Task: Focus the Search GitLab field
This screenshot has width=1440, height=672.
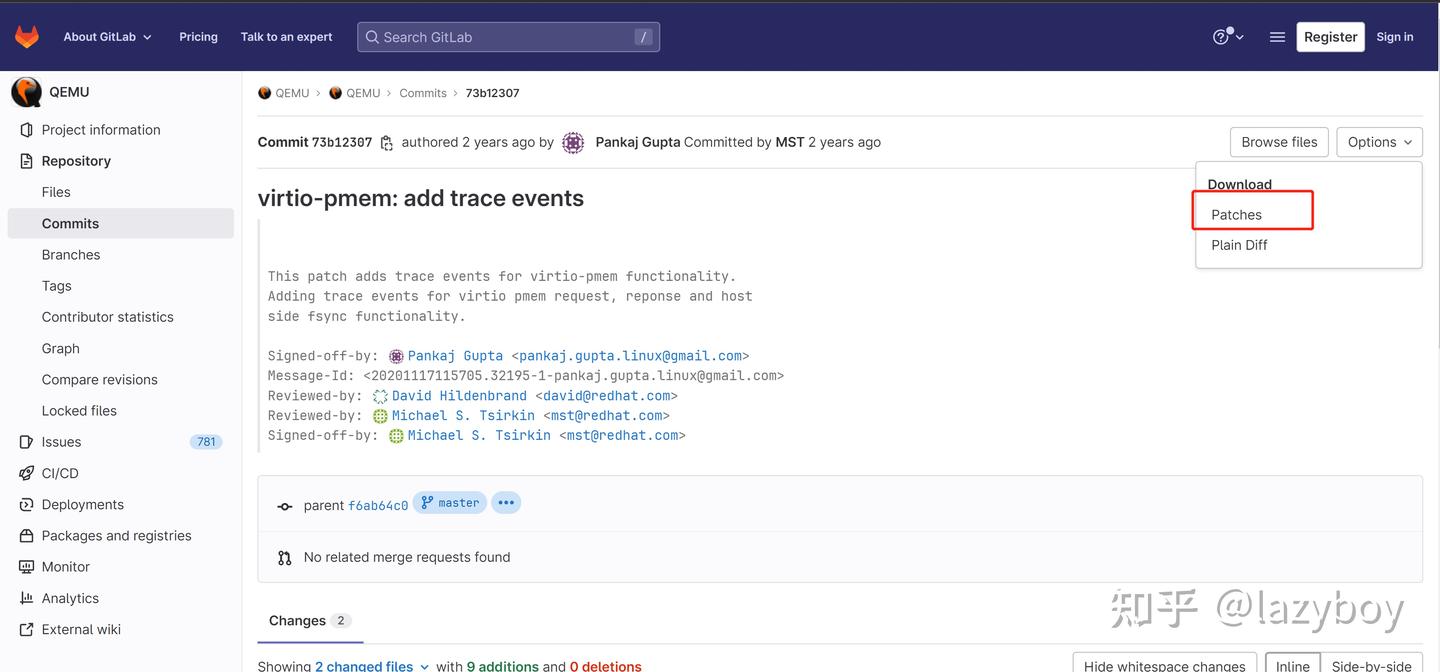Action: click(x=508, y=37)
